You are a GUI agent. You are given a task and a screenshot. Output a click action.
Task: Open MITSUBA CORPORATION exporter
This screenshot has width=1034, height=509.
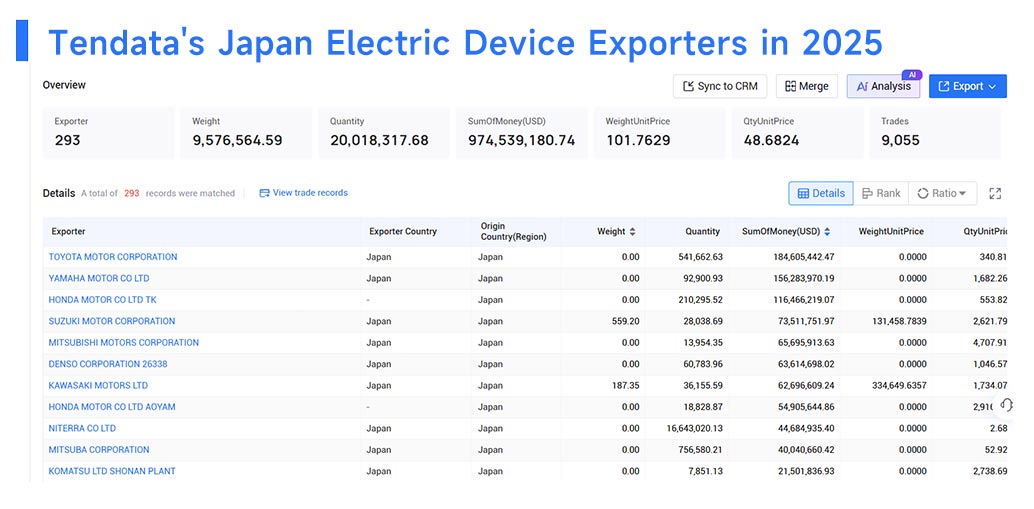(x=99, y=450)
